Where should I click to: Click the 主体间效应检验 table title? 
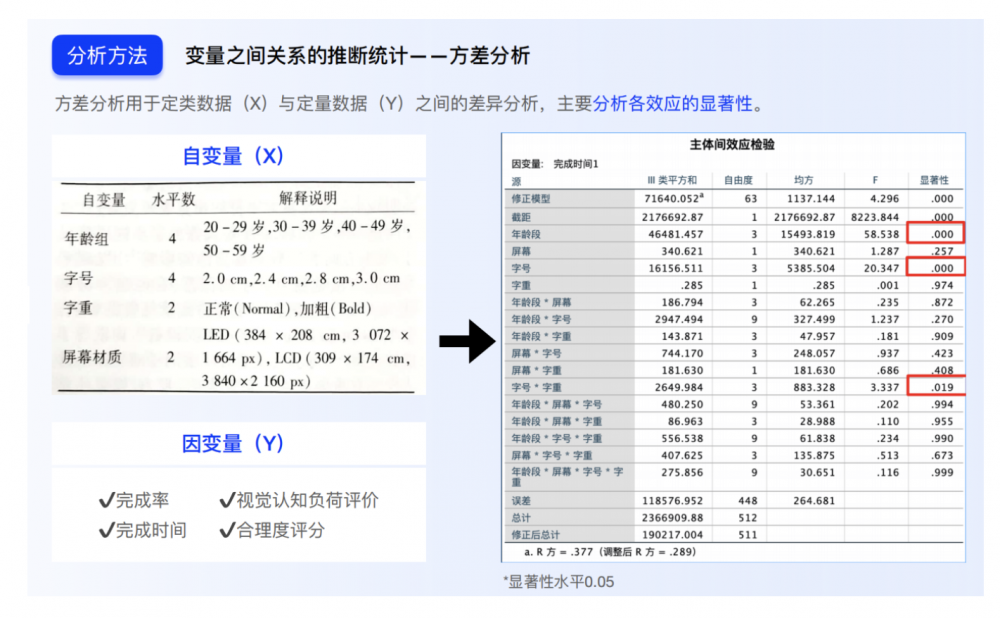coord(732,145)
